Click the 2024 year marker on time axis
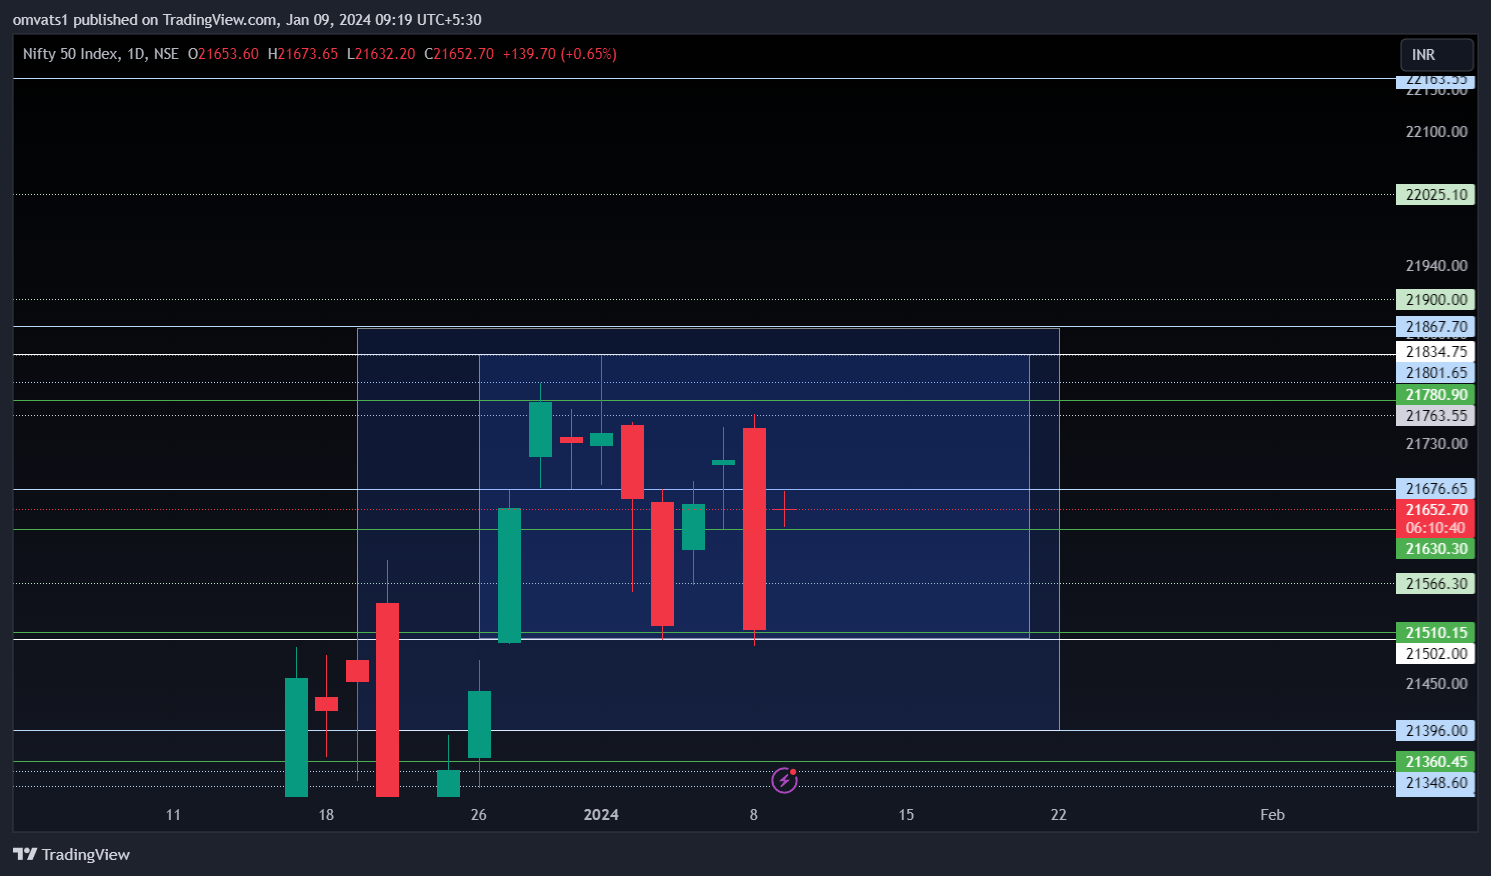 click(601, 815)
